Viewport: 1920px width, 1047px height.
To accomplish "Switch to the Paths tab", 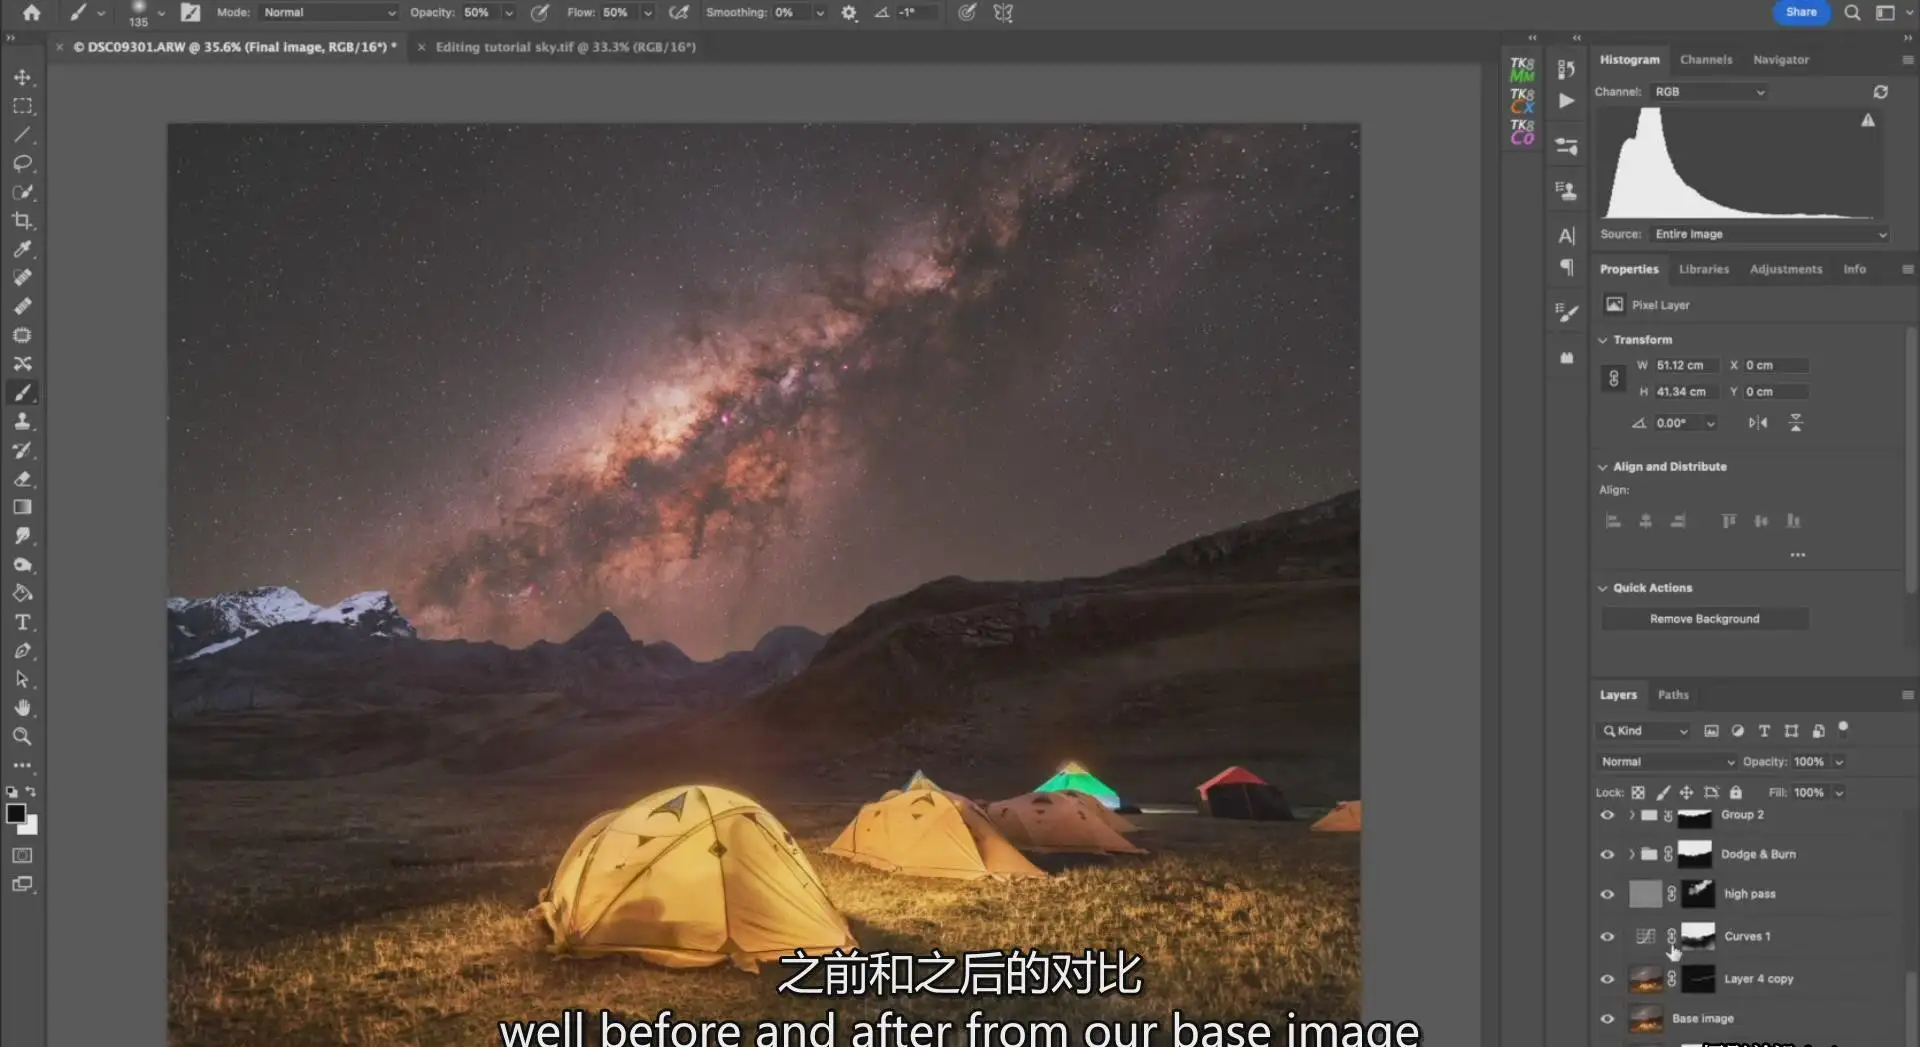I will pos(1672,695).
